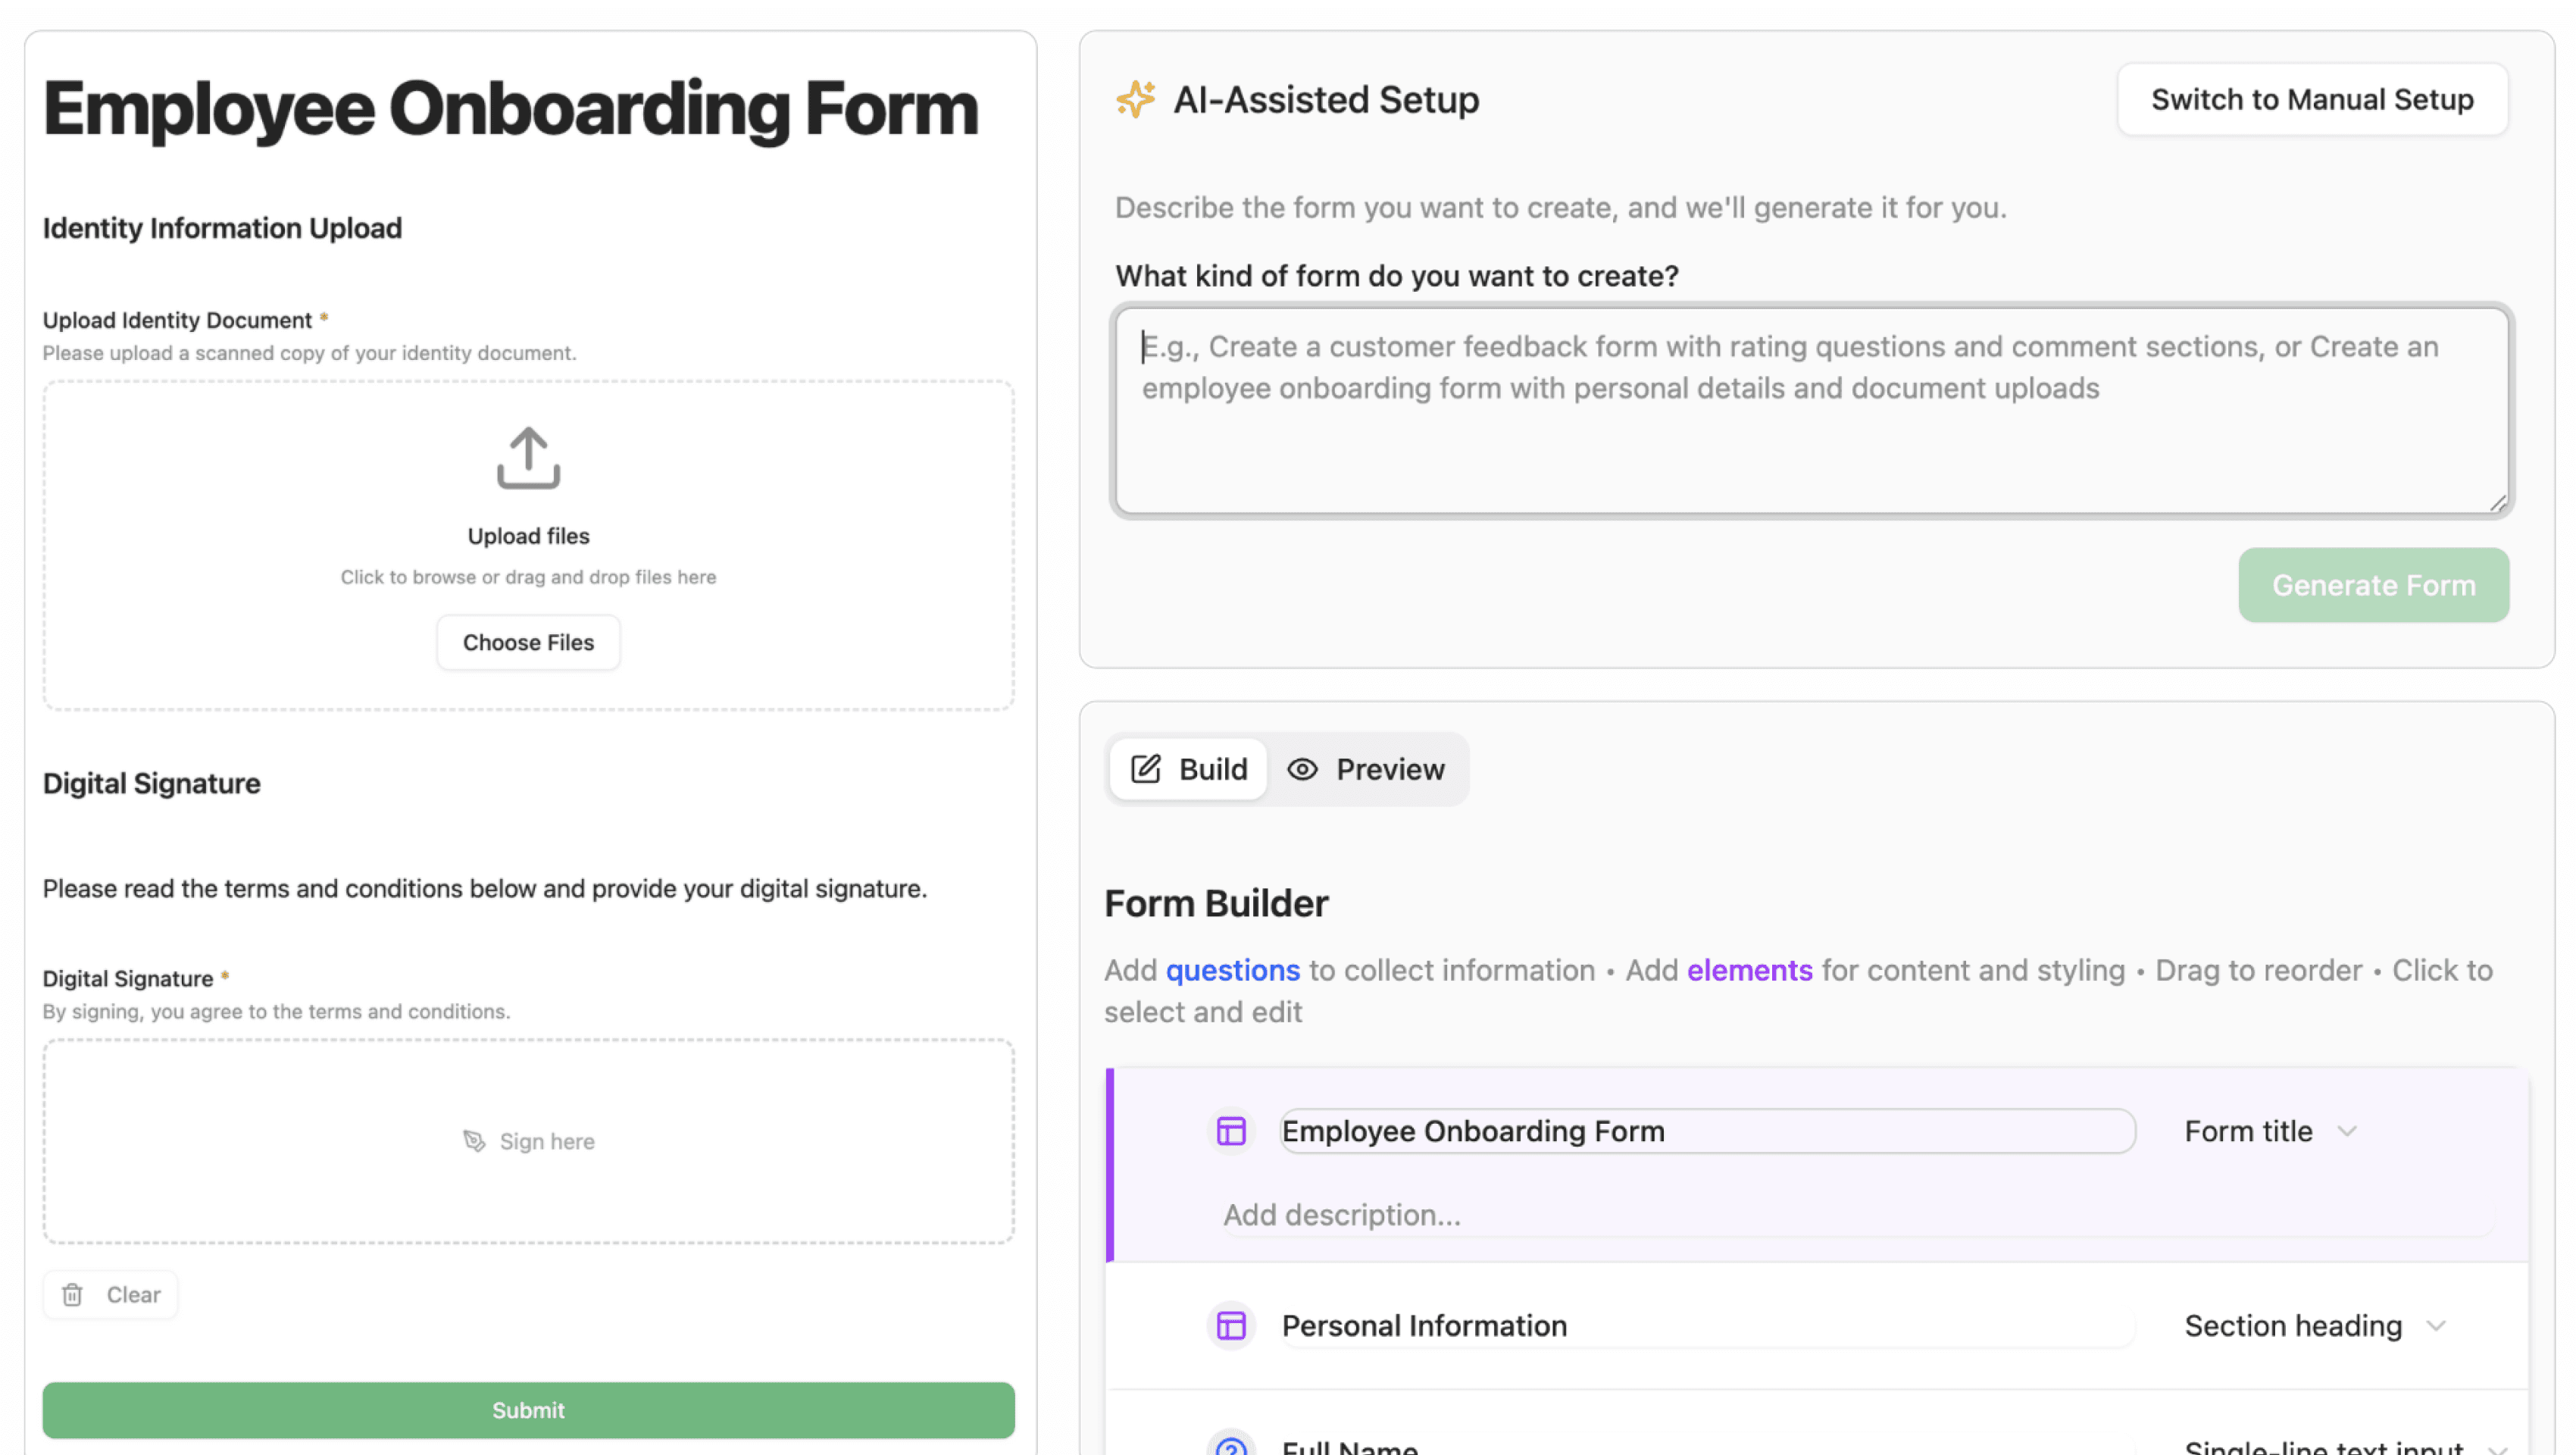Click the pen icon in the Sign here box
Viewport: 2576px width, 1455px height.
point(474,1140)
